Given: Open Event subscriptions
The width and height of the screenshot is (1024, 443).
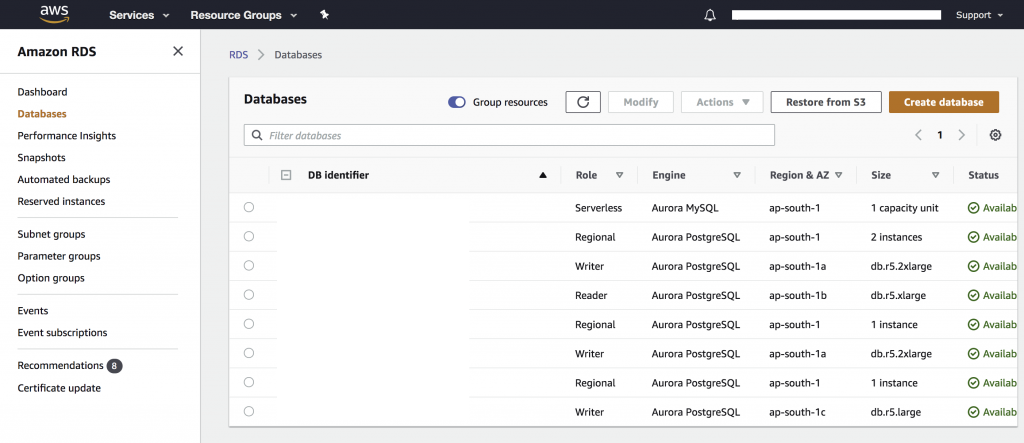Looking at the screenshot, I should 62,333.
